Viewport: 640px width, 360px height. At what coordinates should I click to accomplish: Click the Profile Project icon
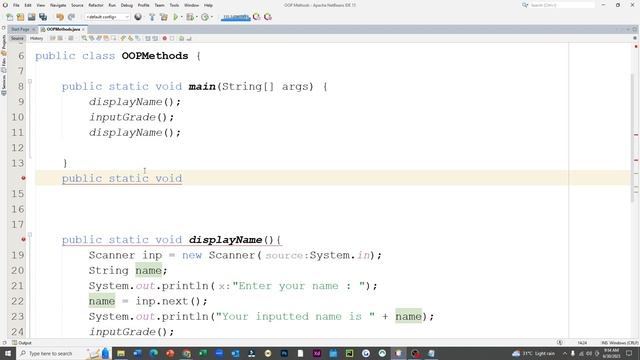[x=205, y=17]
